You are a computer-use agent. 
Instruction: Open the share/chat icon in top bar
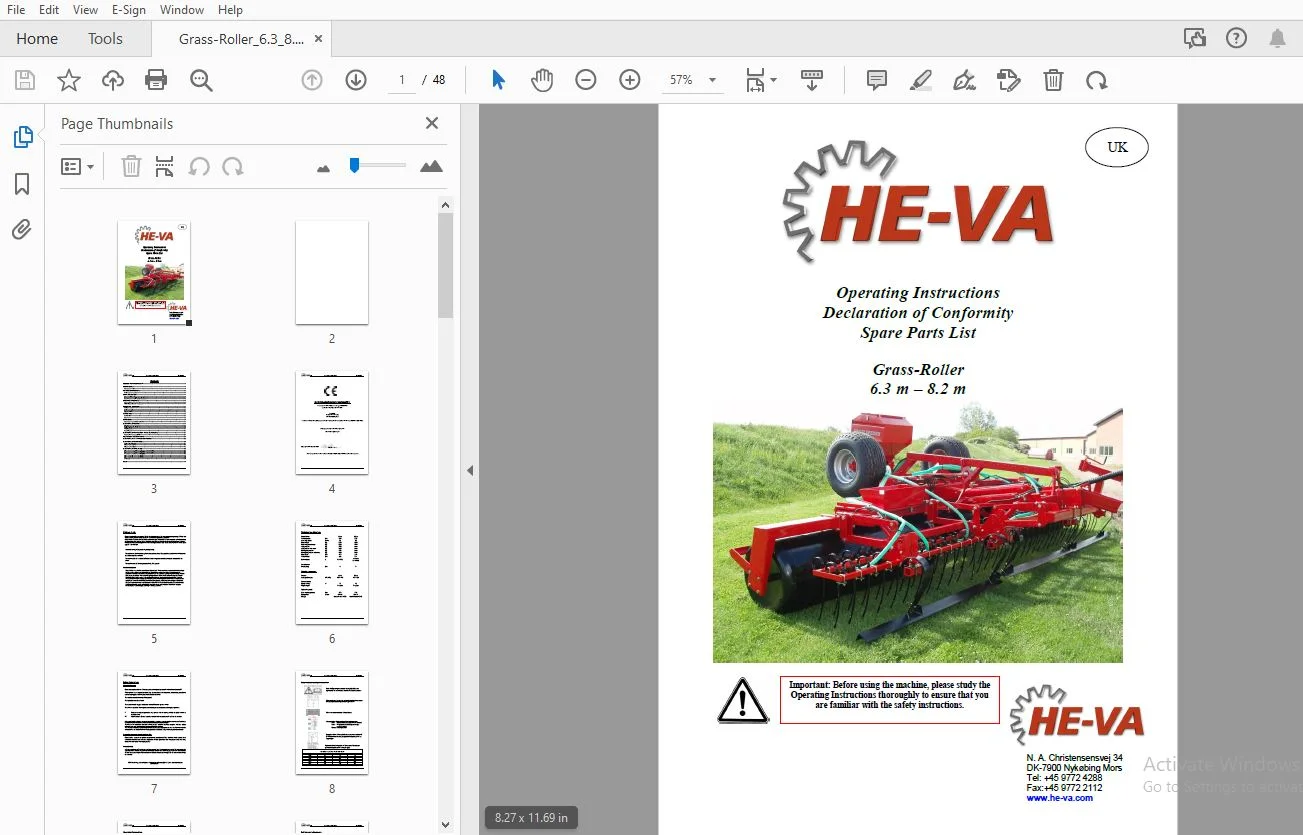[x=1194, y=39]
